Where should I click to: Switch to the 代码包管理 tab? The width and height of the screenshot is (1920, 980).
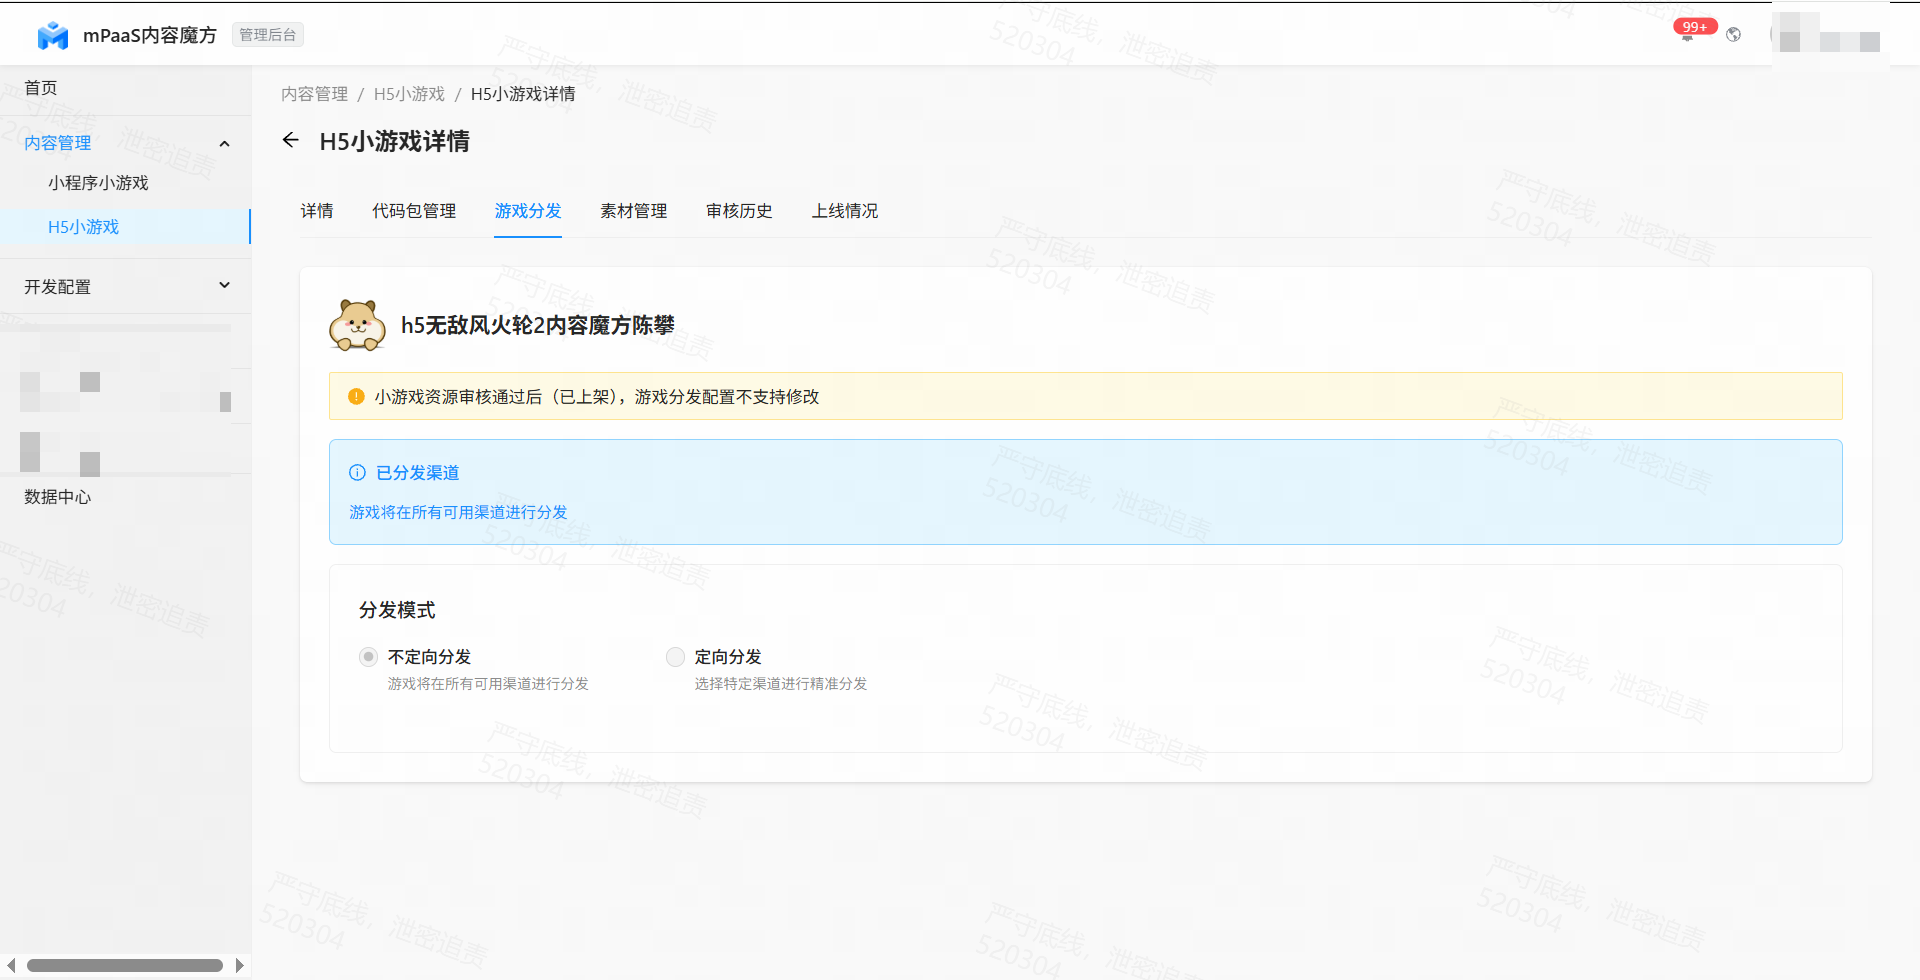tap(414, 211)
